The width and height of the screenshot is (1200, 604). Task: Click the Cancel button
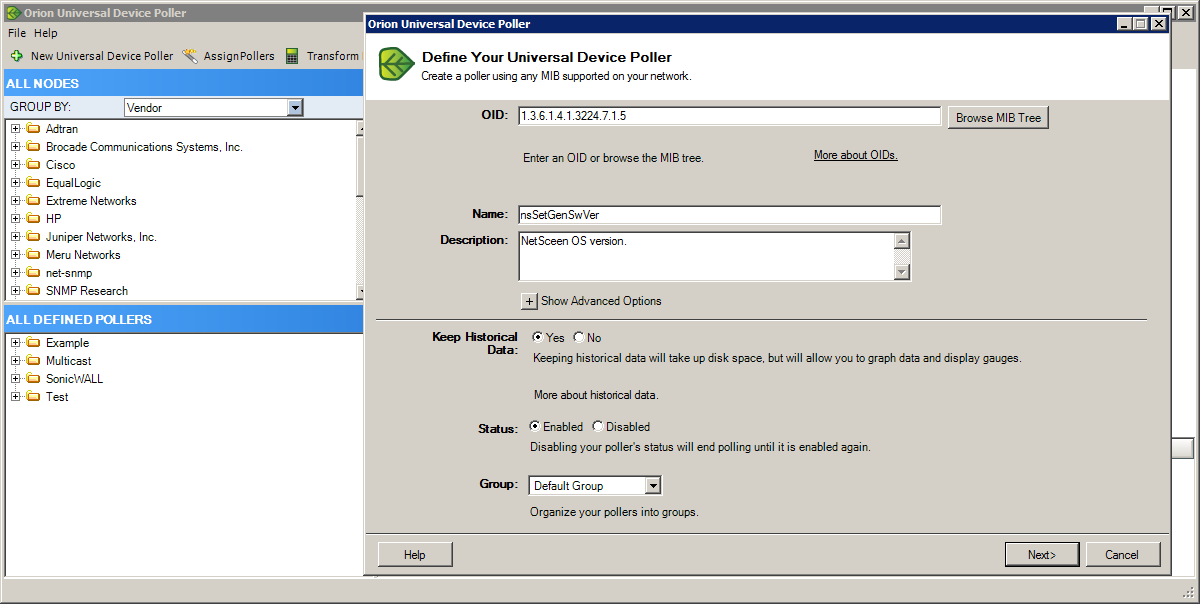coord(1122,555)
